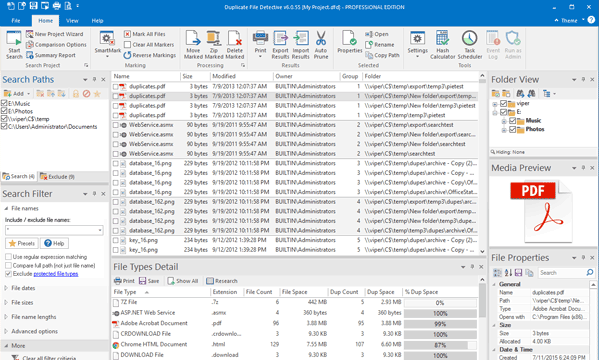Open the Task Scheduler

pyautogui.click(x=470, y=45)
